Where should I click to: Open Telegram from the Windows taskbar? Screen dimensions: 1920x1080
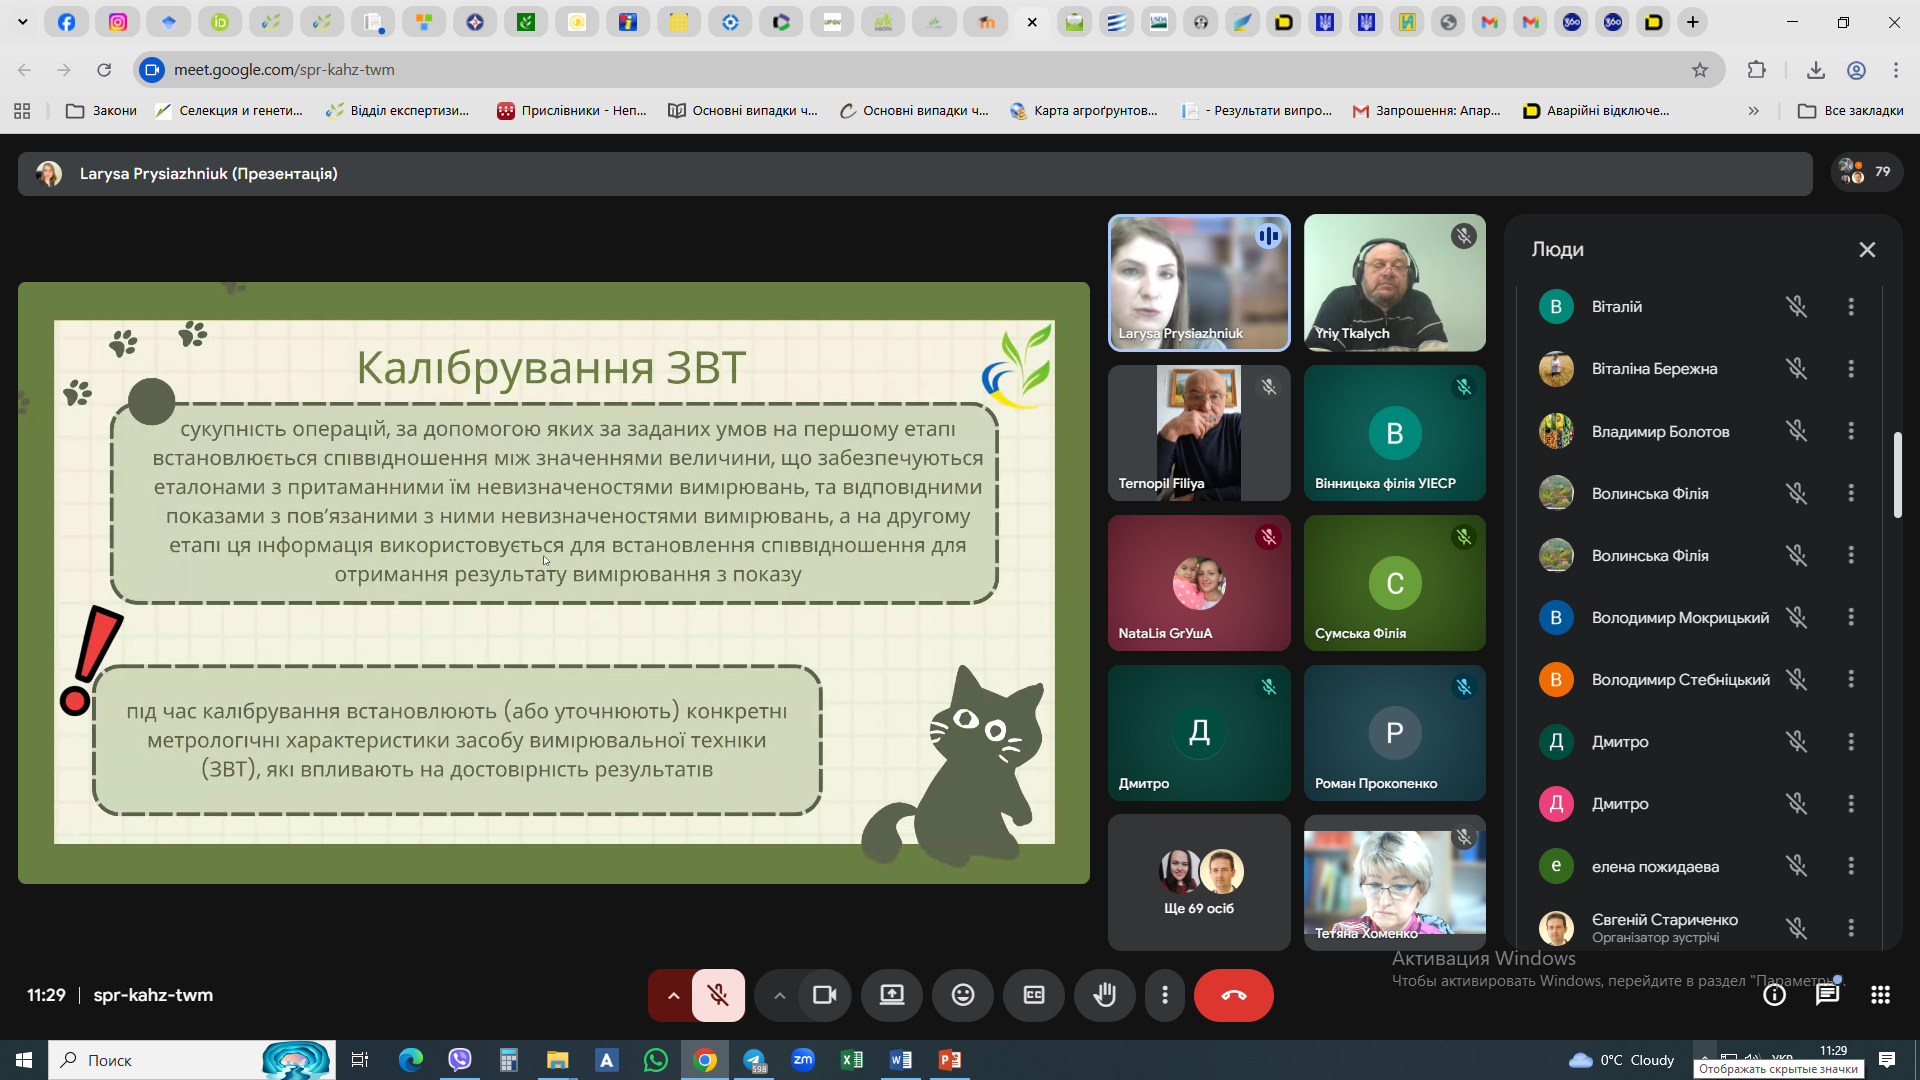click(x=754, y=1060)
